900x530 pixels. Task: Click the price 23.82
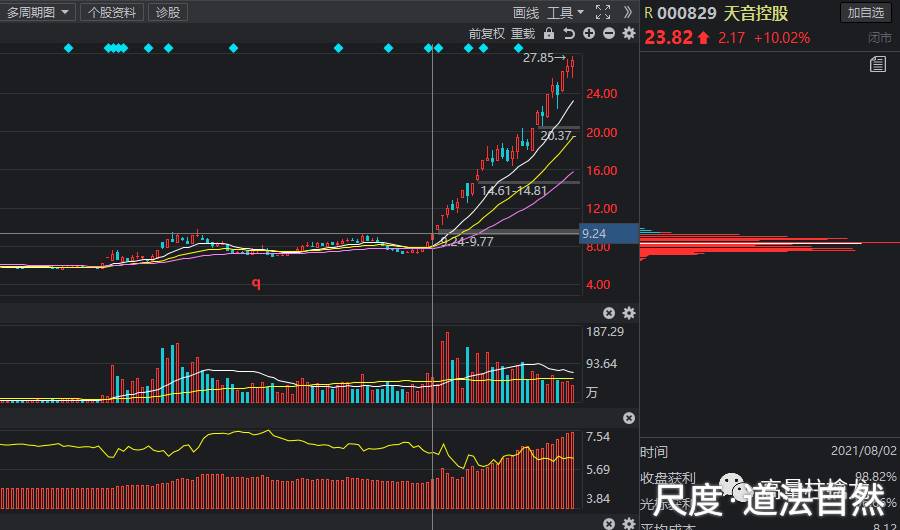pyautogui.click(x=668, y=38)
